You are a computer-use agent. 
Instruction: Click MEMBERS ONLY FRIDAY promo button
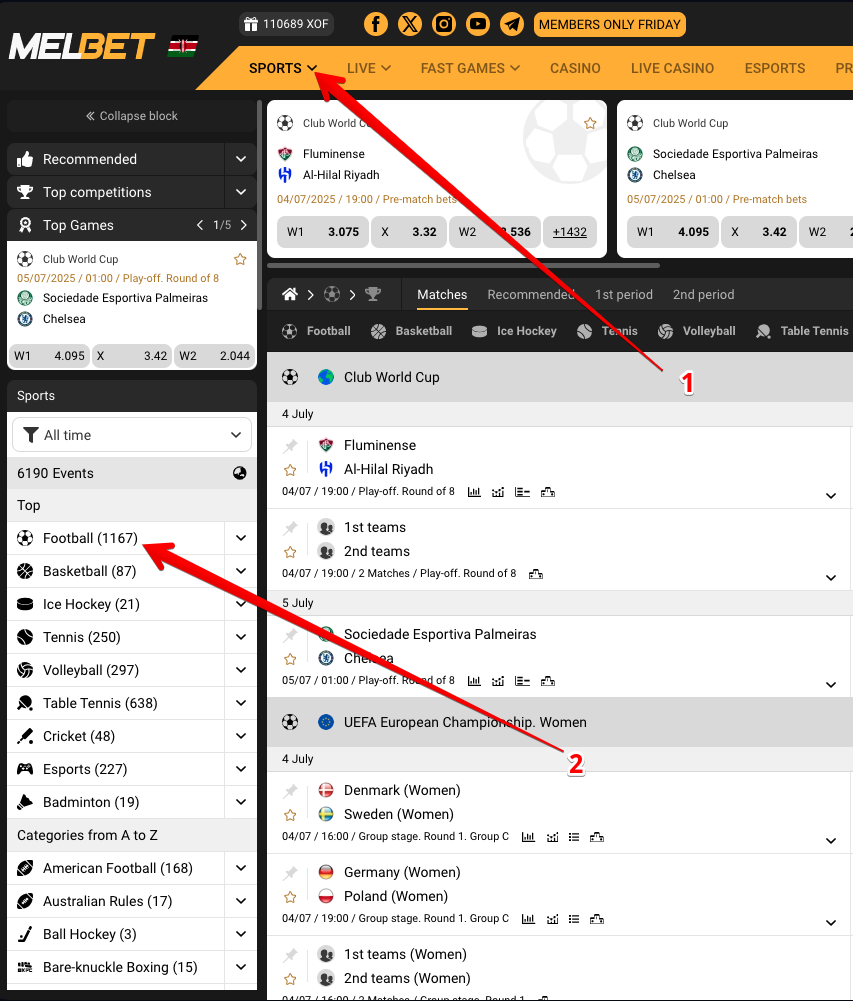[x=610, y=24]
